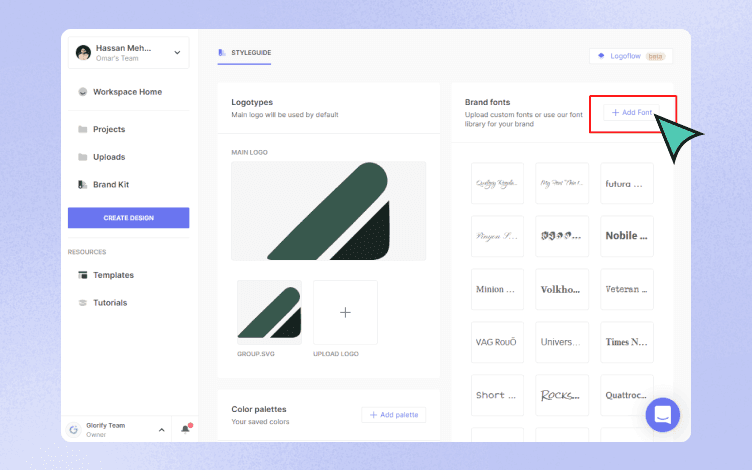
Task: Click the Glorify Team logo icon
Action: coord(73,430)
